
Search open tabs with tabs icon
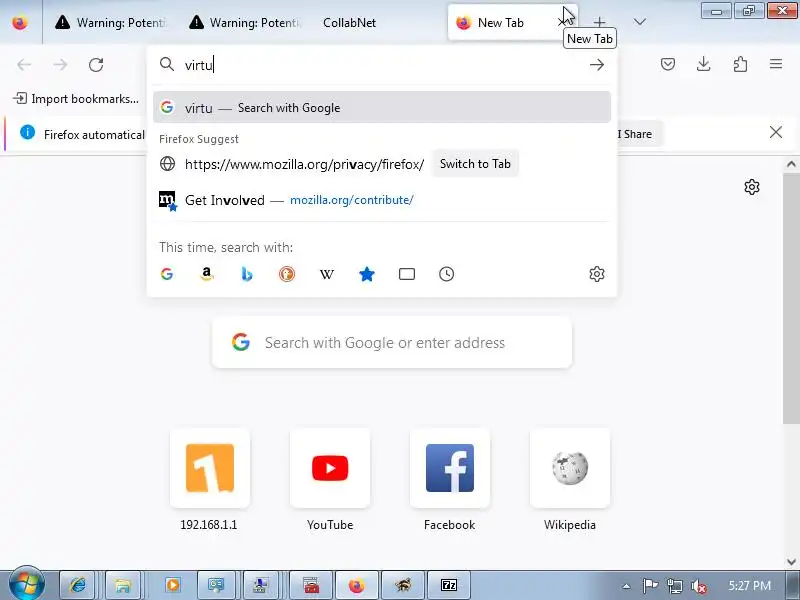pyautogui.click(x=407, y=274)
